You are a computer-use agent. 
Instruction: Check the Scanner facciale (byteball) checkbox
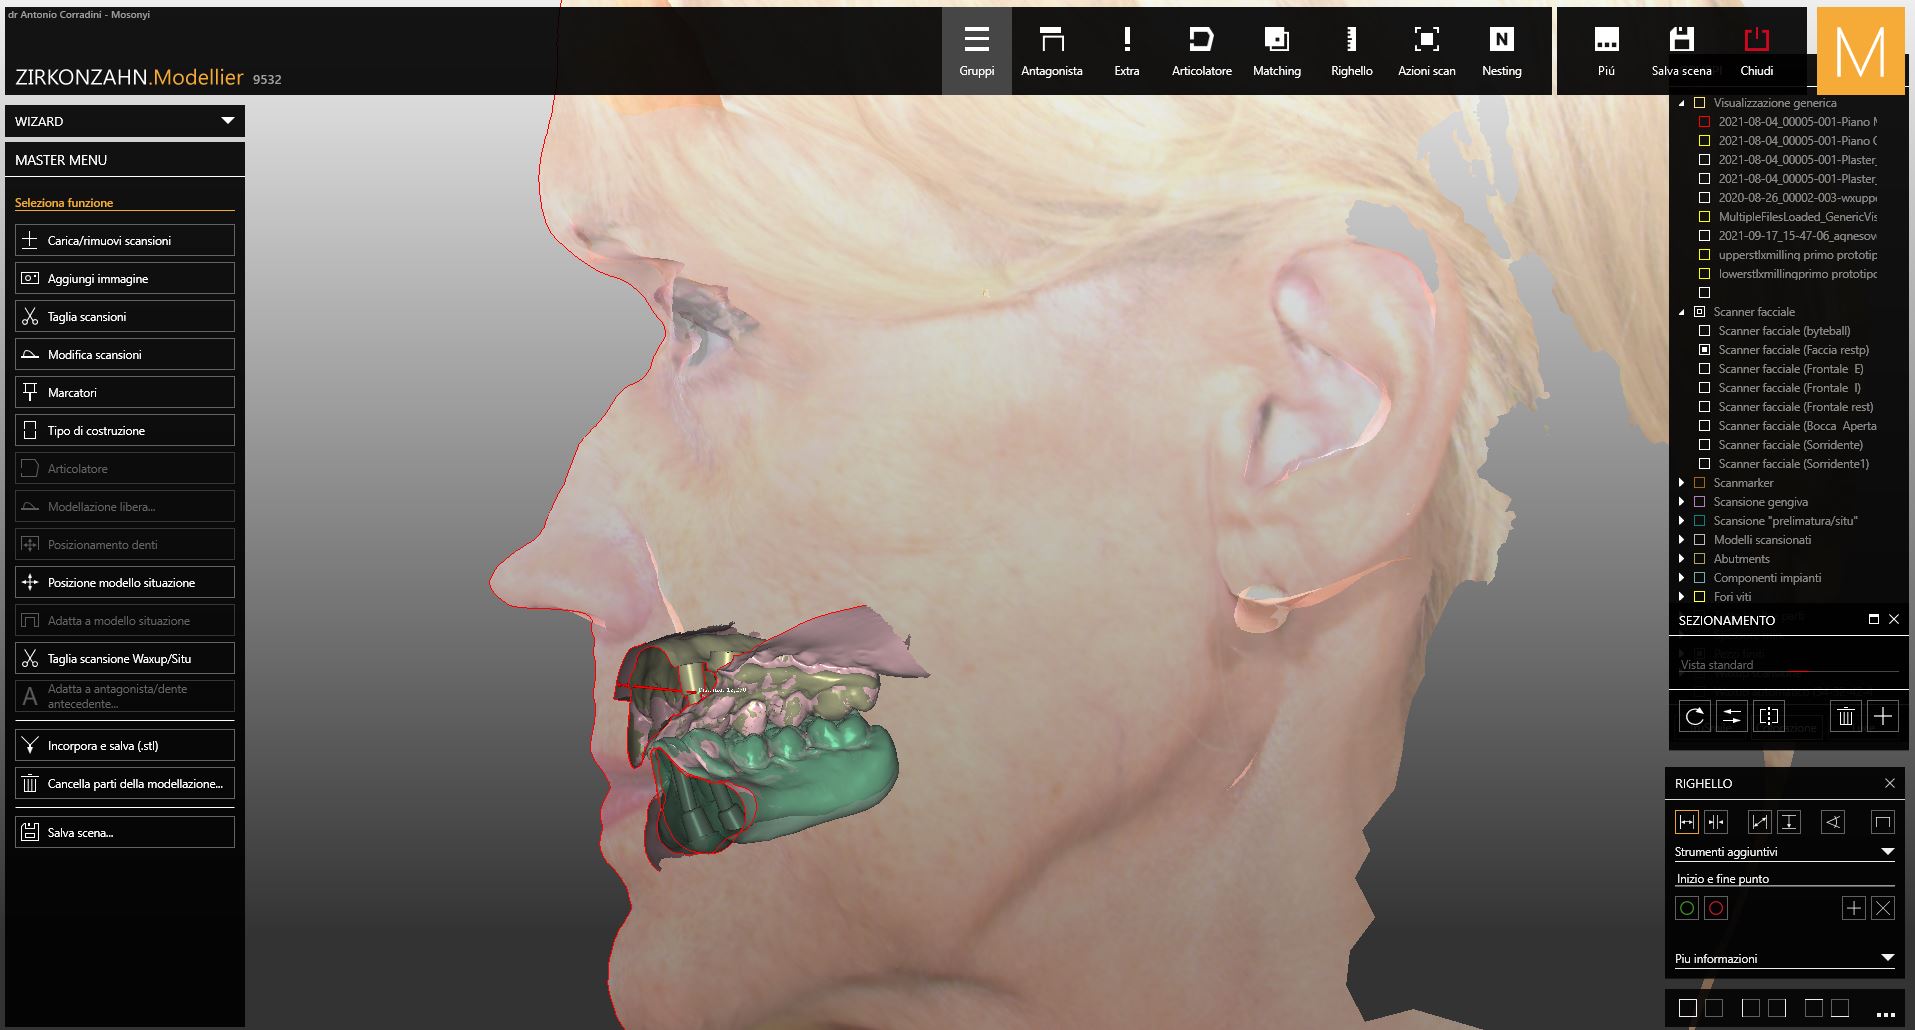pyautogui.click(x=1704, y=331)
